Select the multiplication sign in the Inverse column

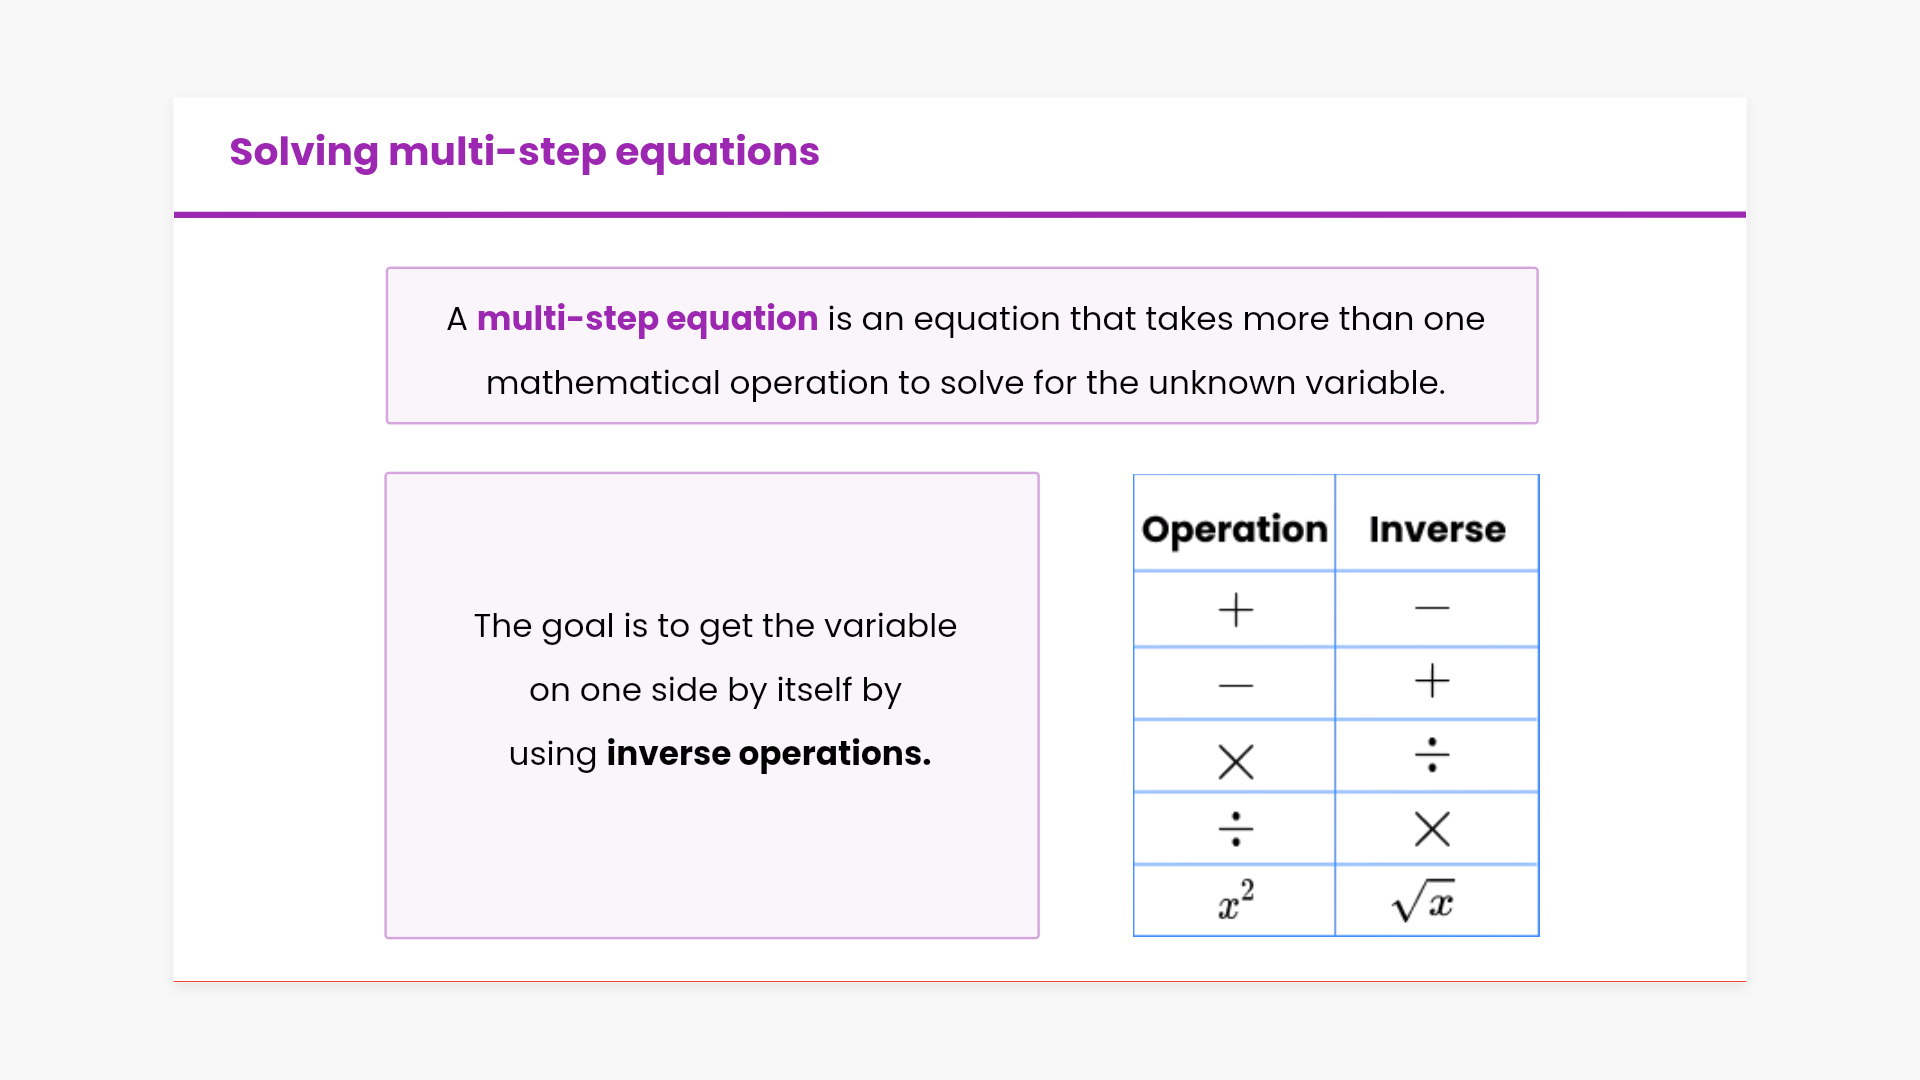coord(1432,829)
